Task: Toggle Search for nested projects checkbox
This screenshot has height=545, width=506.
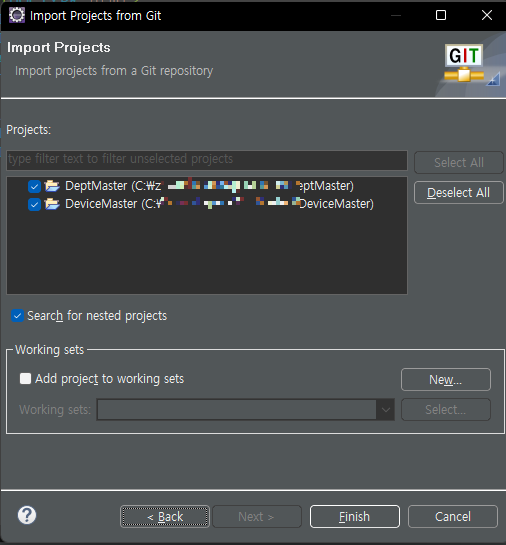Action: pyautogui.click(x=17, y=316)
